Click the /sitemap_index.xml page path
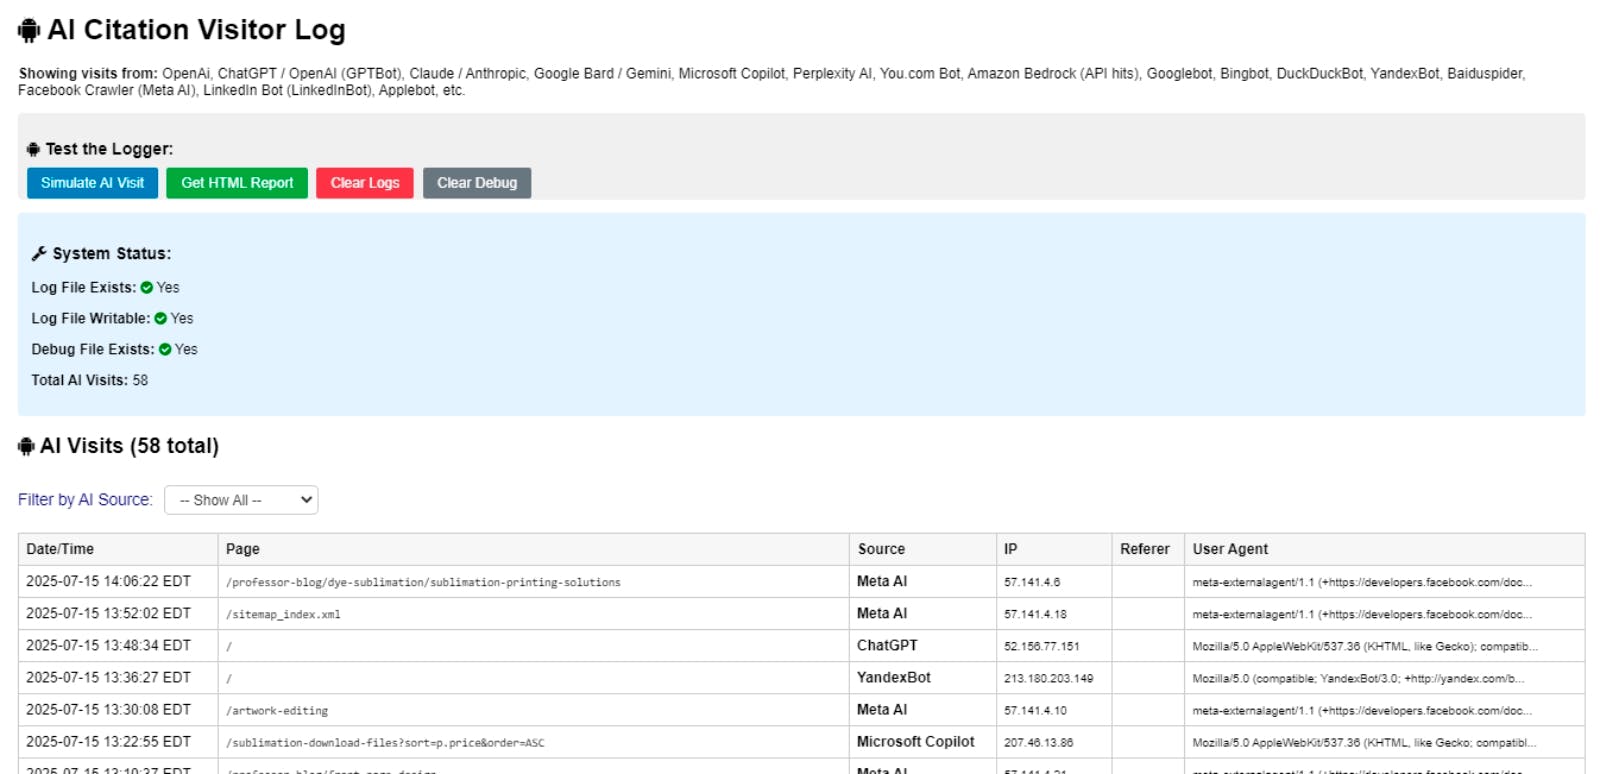This screenshot has width=1600, height=774. (283, 614)
